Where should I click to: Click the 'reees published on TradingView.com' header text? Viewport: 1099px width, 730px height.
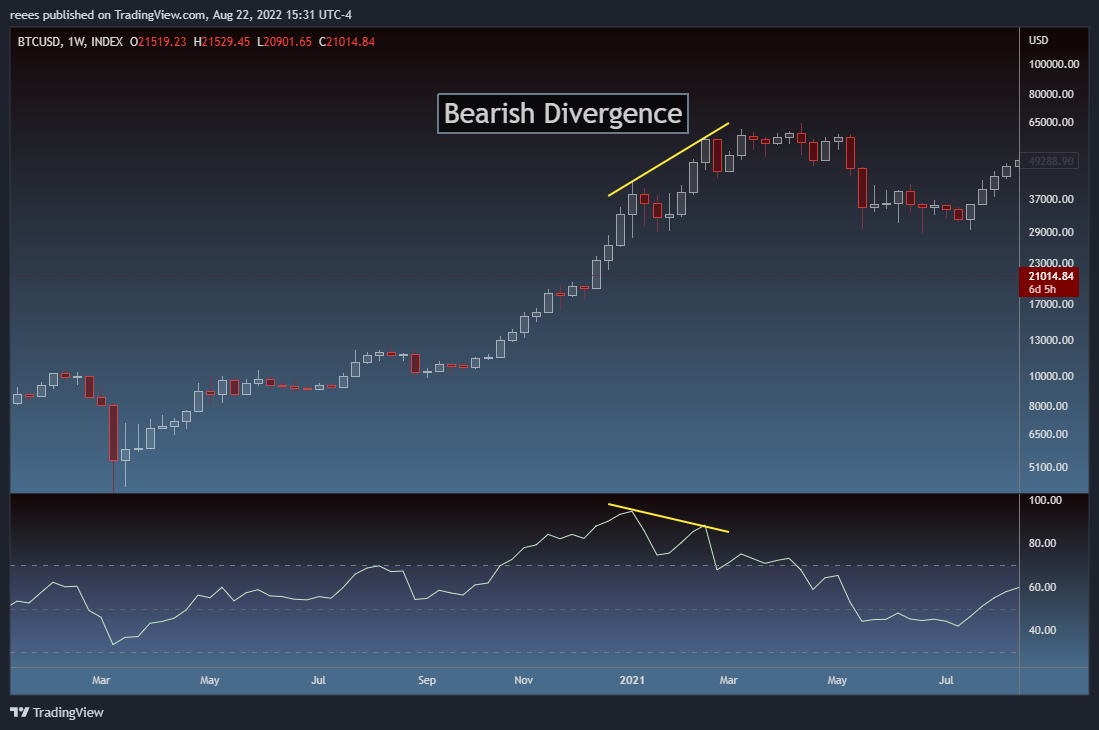107,15
